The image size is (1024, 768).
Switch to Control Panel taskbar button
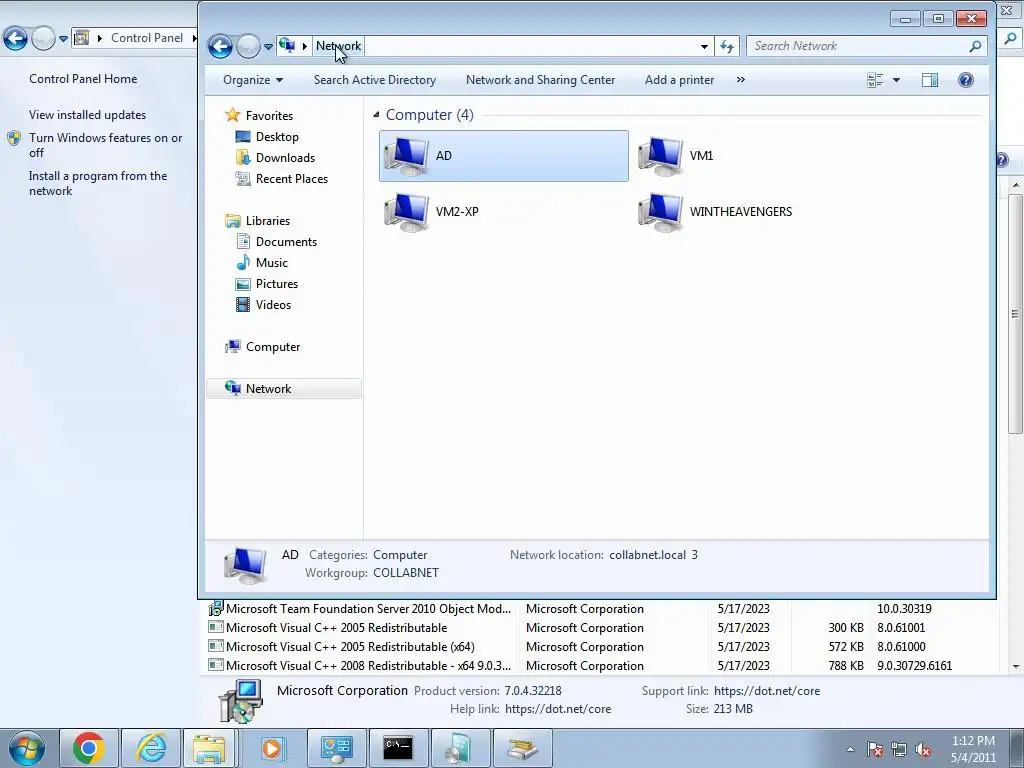[x=336, y=748]
